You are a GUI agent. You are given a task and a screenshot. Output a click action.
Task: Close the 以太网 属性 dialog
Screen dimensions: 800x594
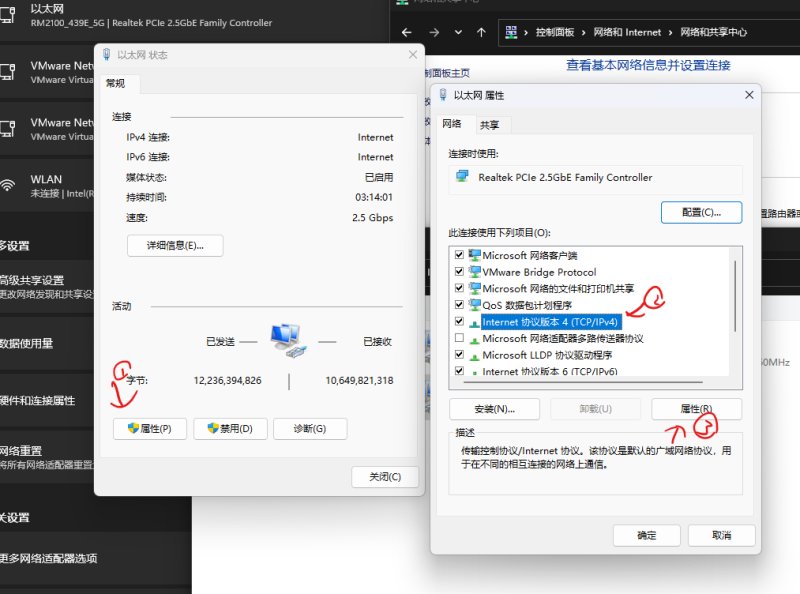[x=749, y=95]
